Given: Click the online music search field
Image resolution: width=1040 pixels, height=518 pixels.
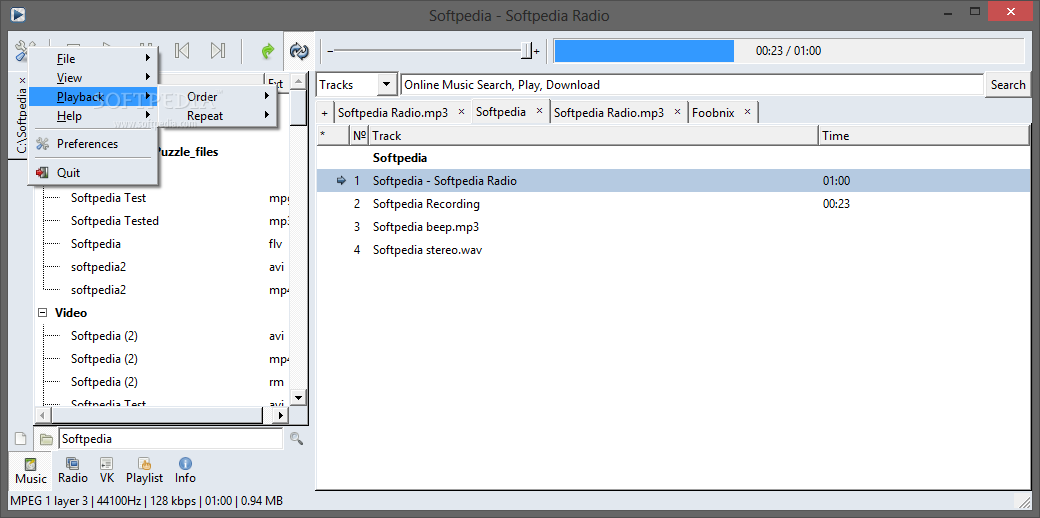Looking at the screenshot, I should pyautogui.click(x=692, y=85).
